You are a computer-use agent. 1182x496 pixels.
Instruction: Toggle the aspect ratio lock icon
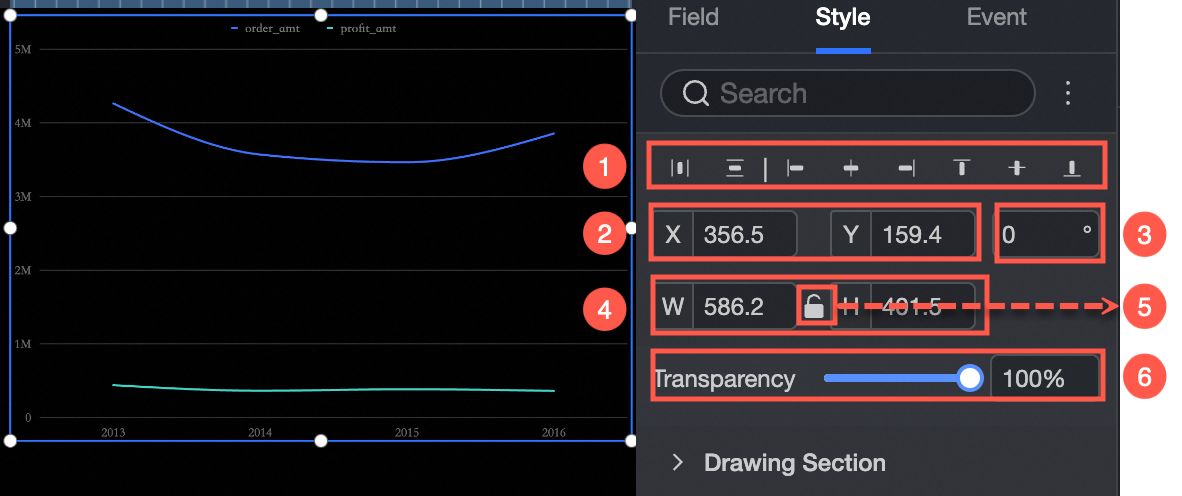tap(813, 307)
